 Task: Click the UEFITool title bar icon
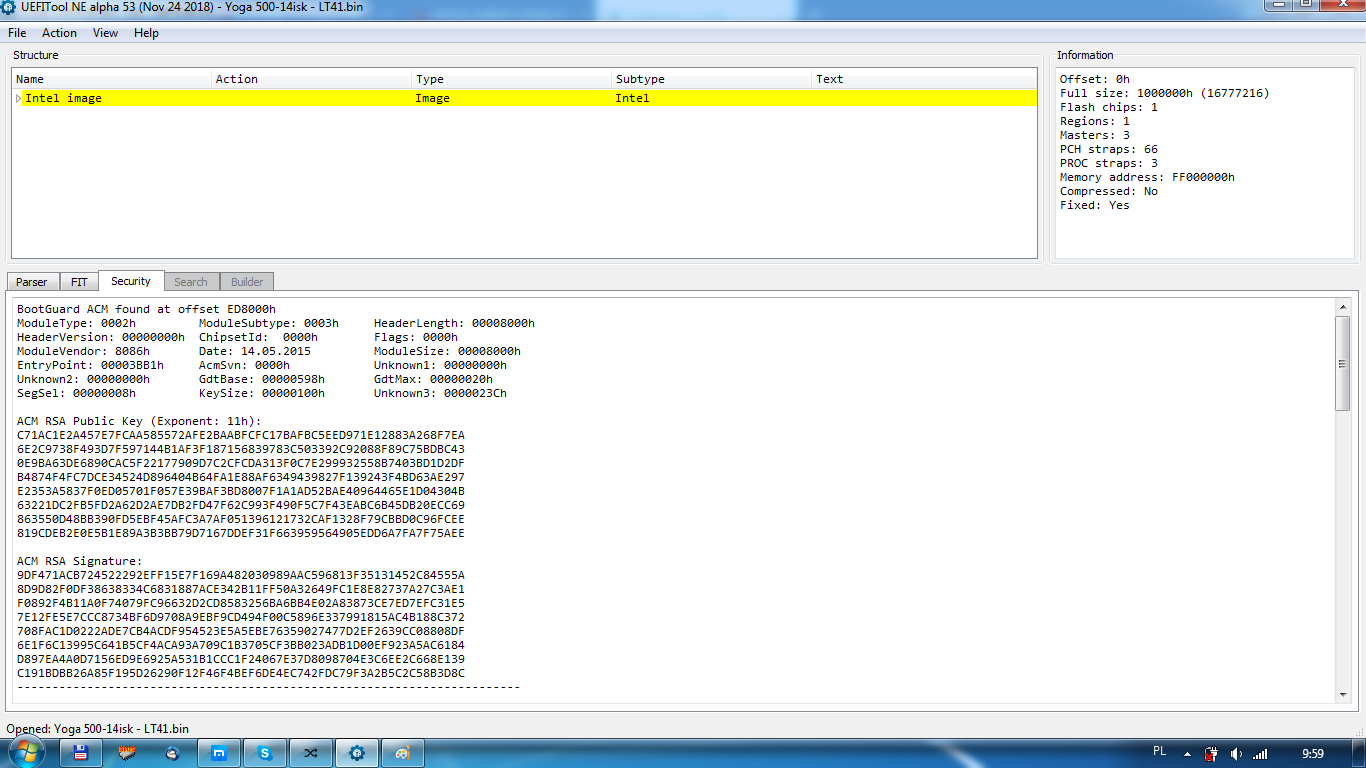pos(9,7)
